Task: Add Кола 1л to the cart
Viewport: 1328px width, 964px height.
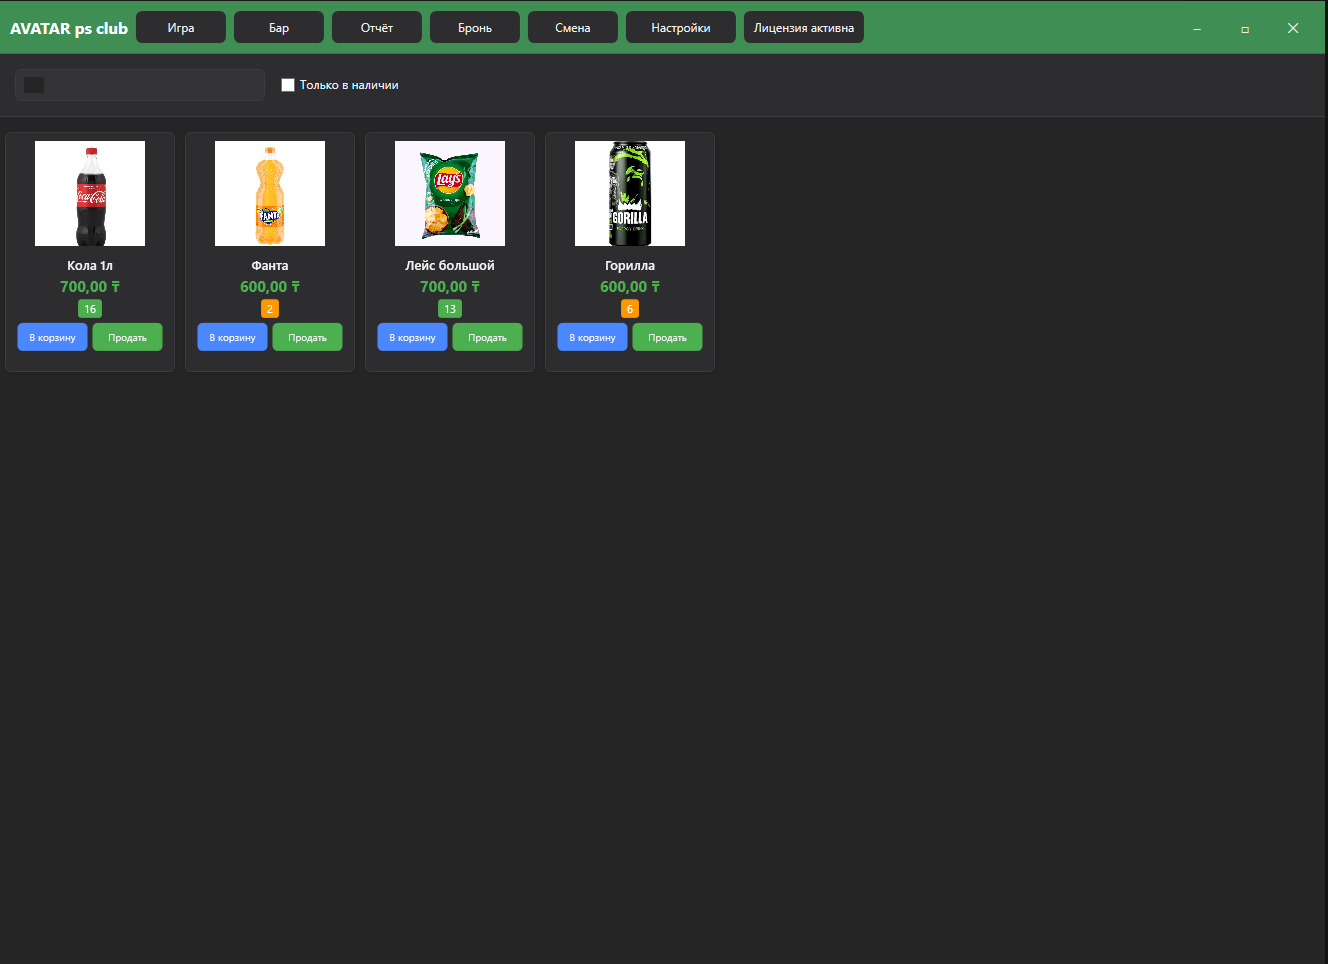Action: tap(52, 338)
